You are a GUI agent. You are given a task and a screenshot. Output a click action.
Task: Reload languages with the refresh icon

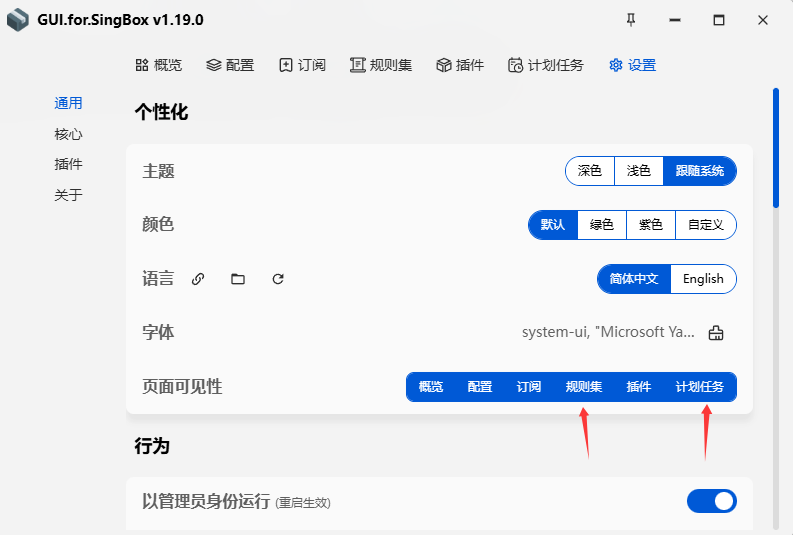(x=278, y=279)
